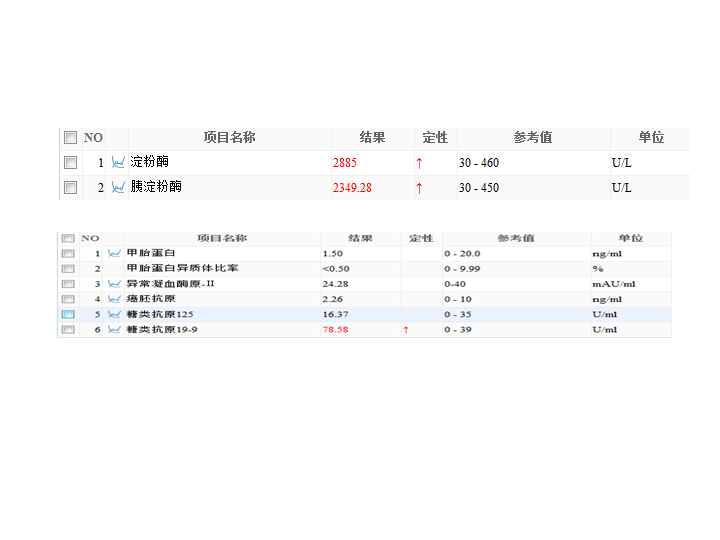Select the 淀粉酶 item name
The width and height of the screenshot is (720, 540).
point(150,162)
